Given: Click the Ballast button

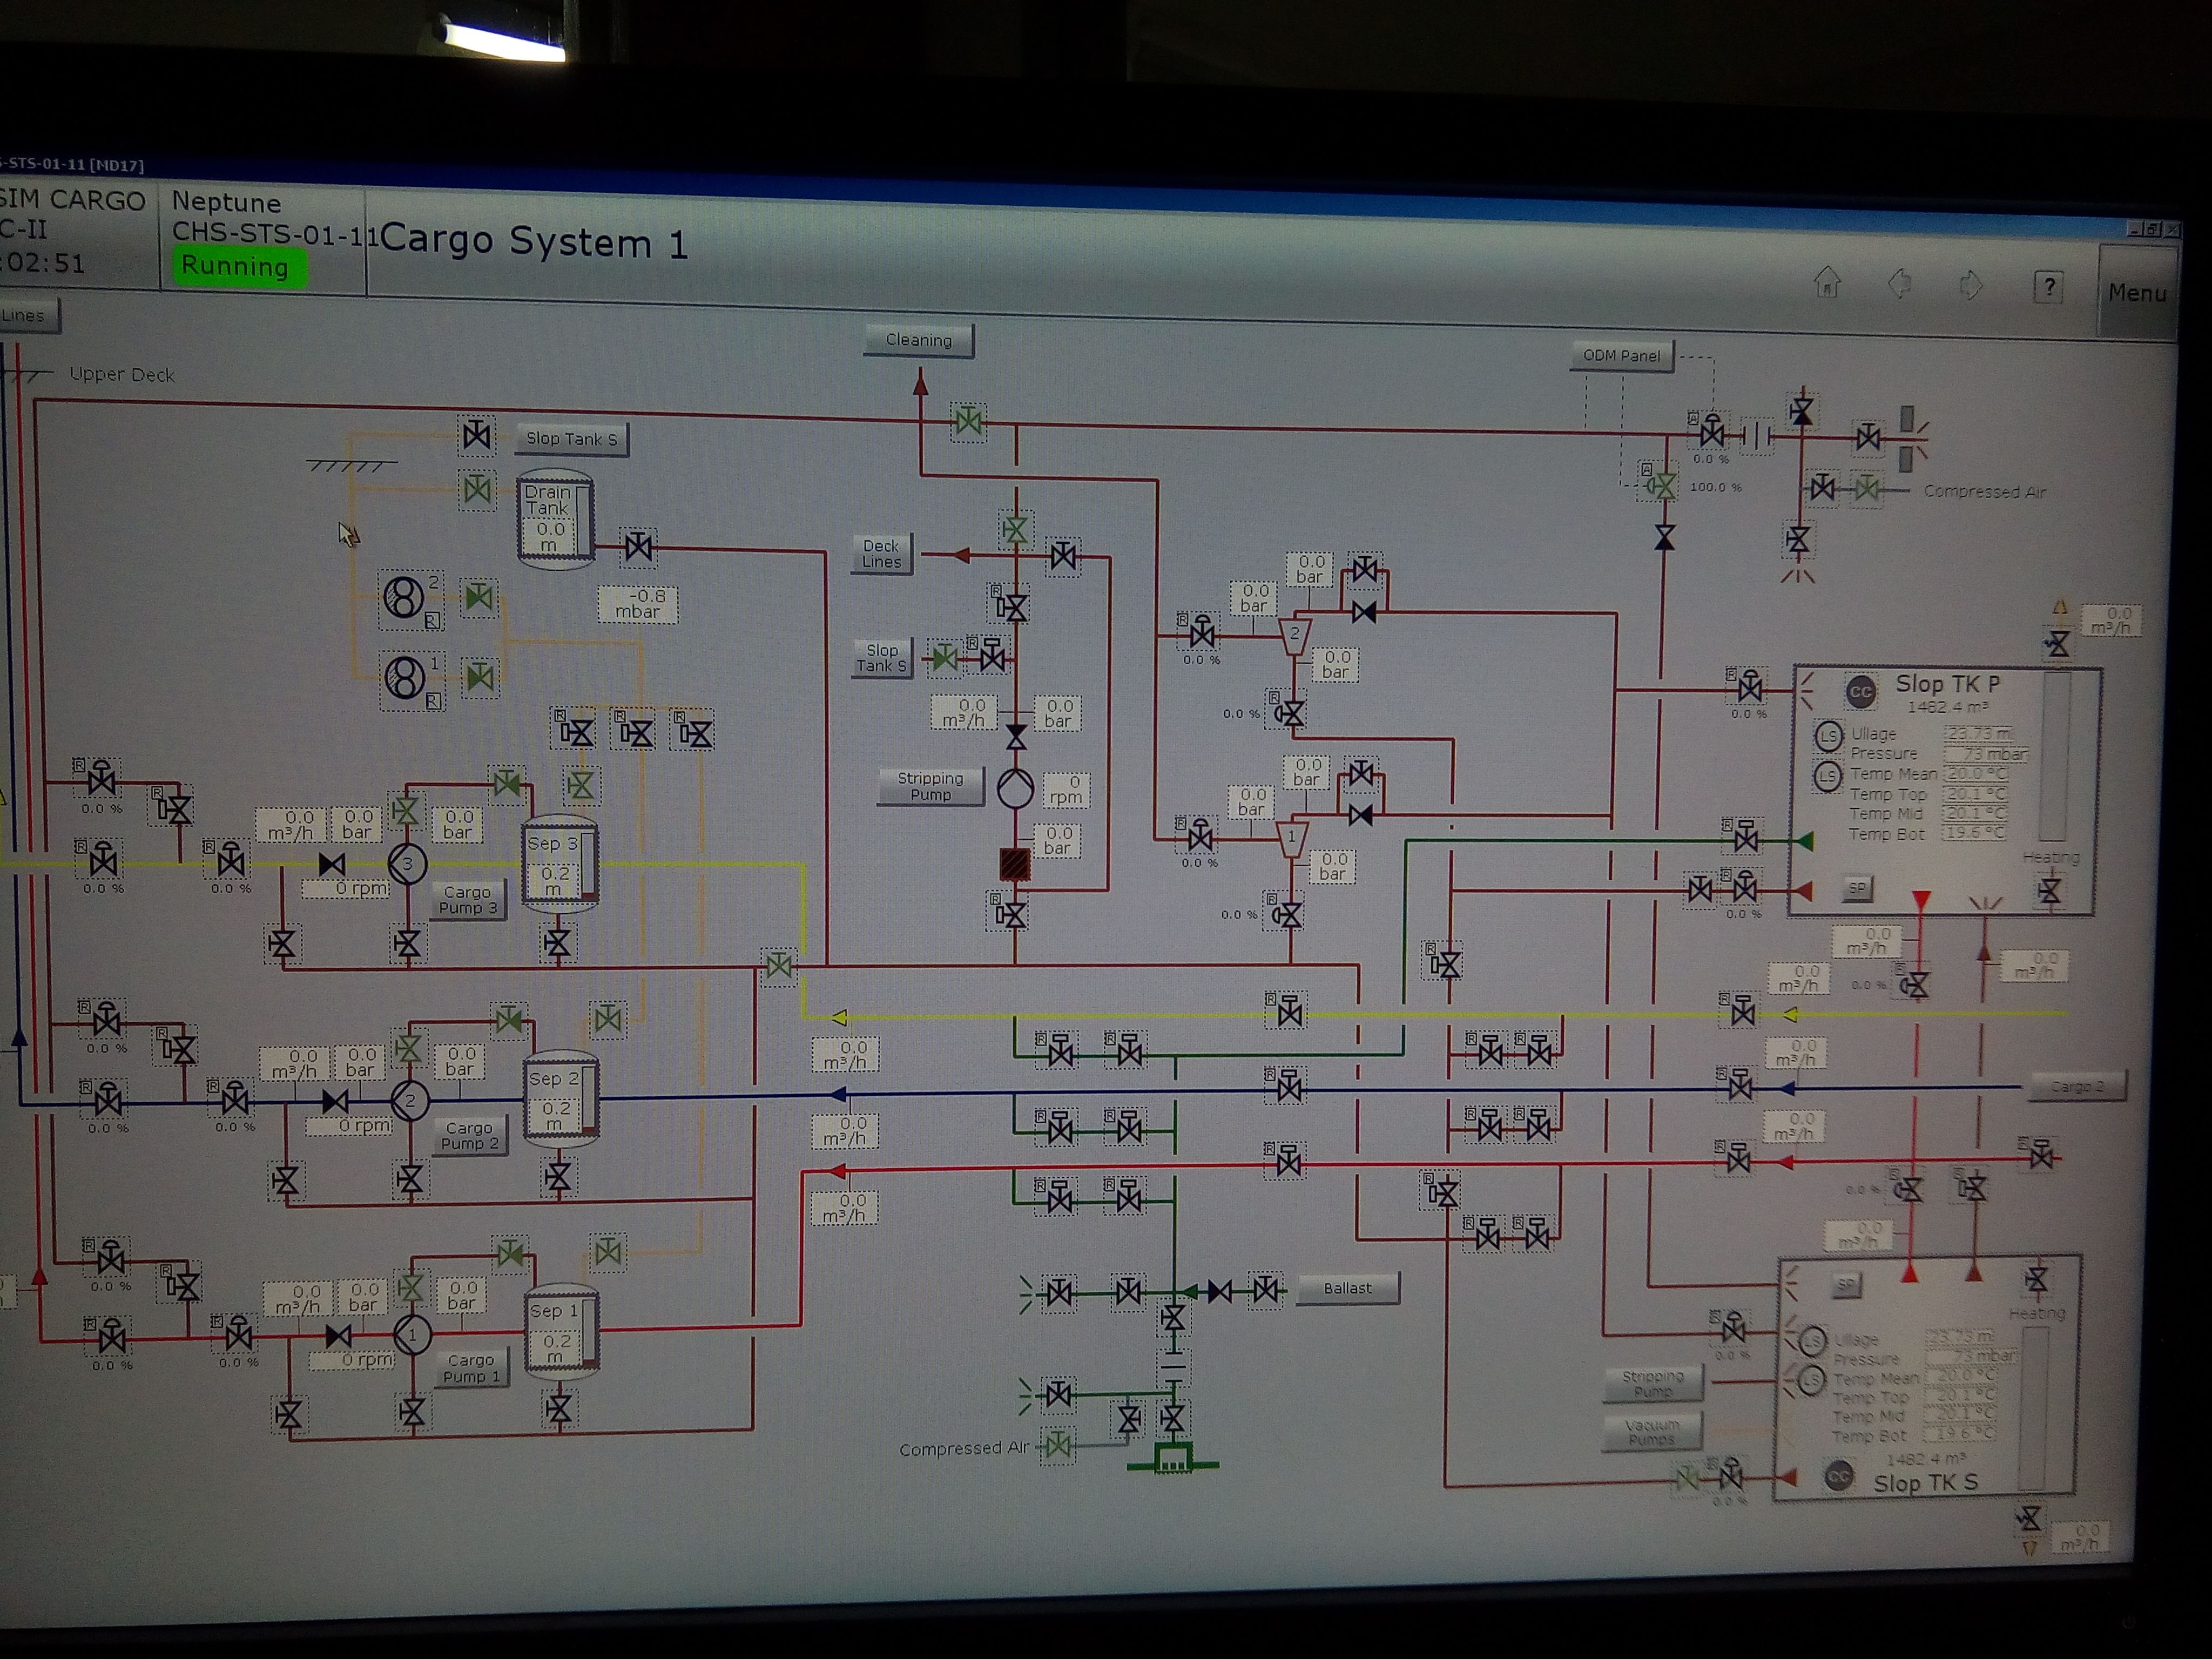Looking at the screenshot, I should (1347, 1288).
